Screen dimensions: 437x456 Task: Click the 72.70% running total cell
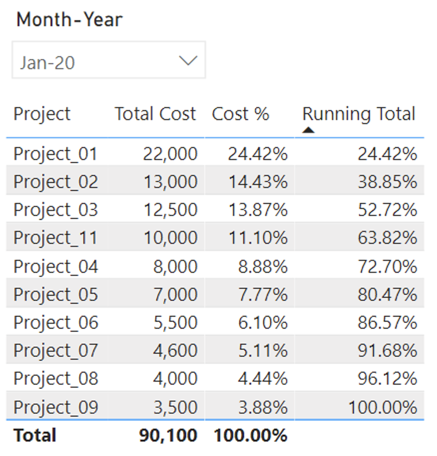coord(387,267)
